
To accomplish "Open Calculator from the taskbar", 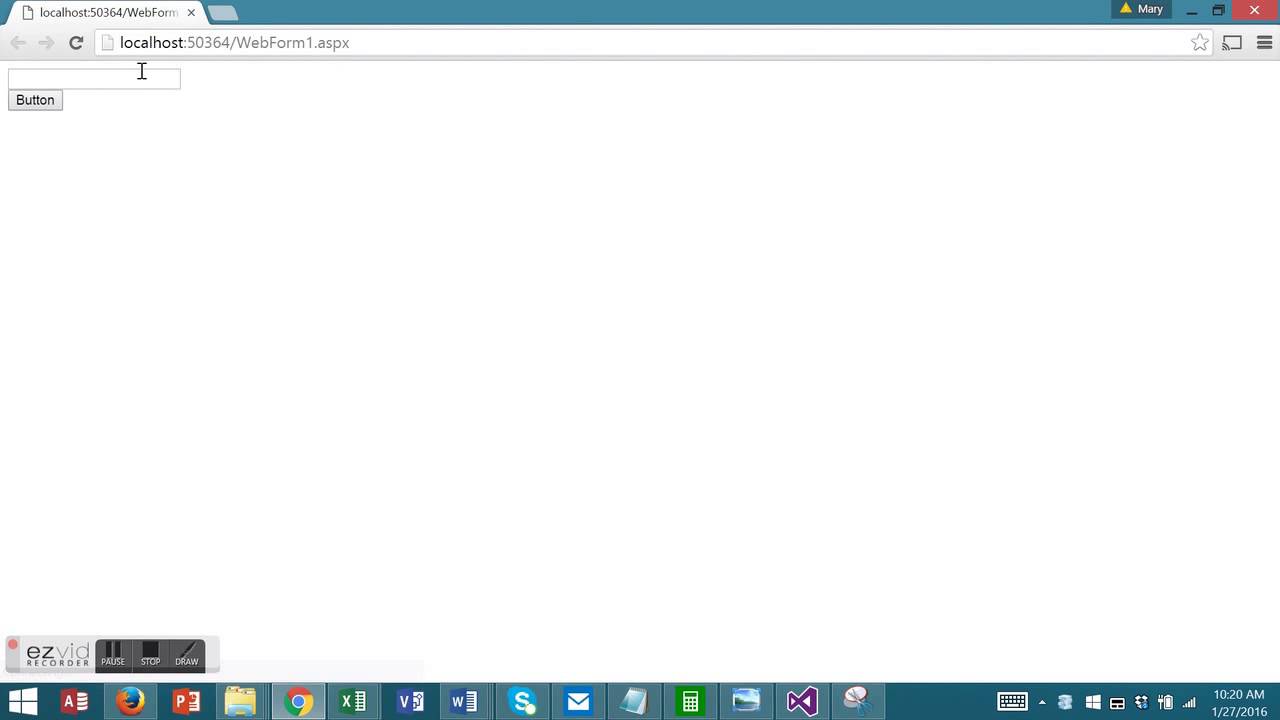I will (690, 702).
